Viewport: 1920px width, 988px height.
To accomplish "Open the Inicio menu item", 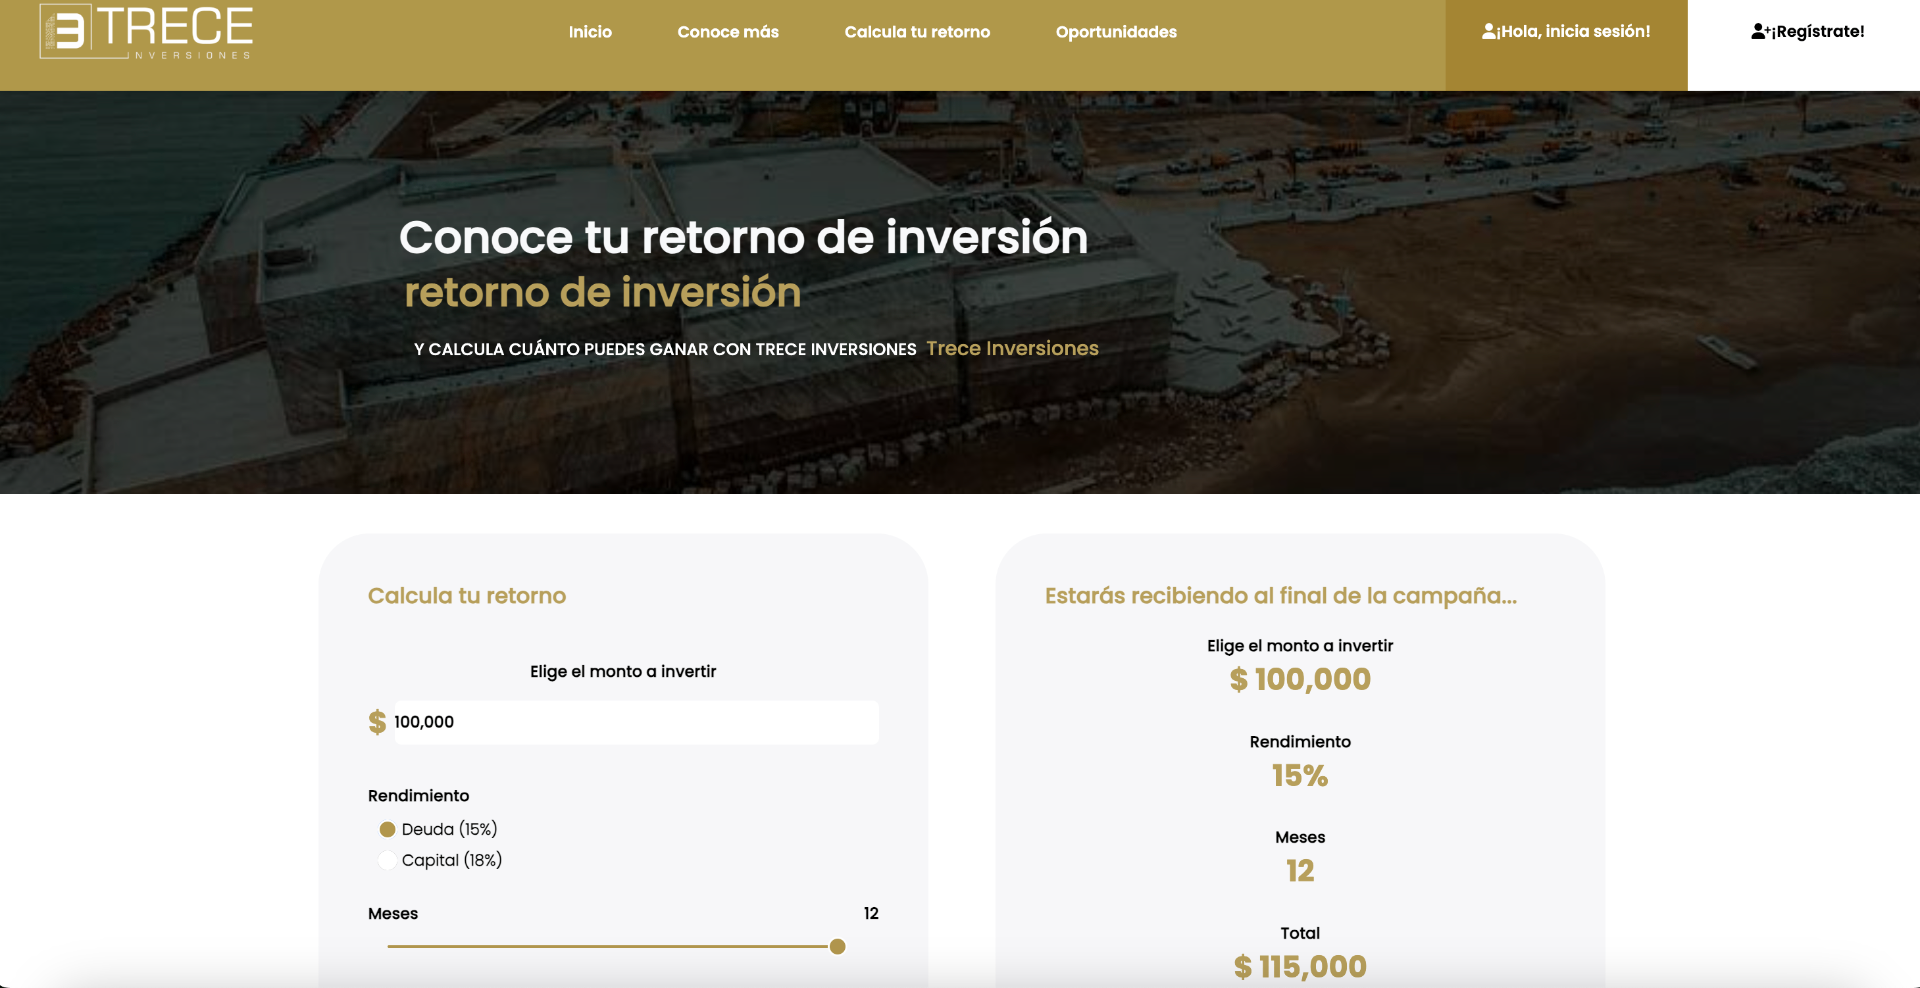I will tap(589, 31).
